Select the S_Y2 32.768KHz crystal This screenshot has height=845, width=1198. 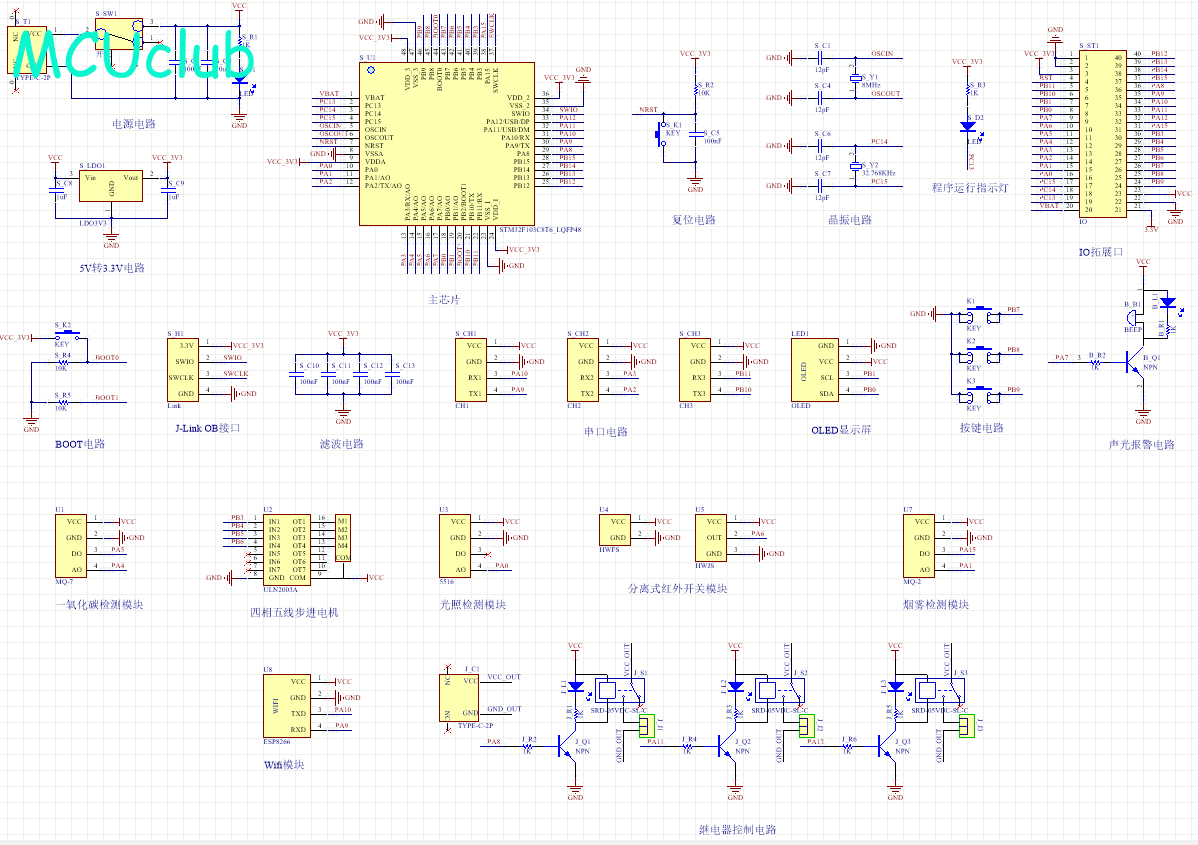click(855, 165)
